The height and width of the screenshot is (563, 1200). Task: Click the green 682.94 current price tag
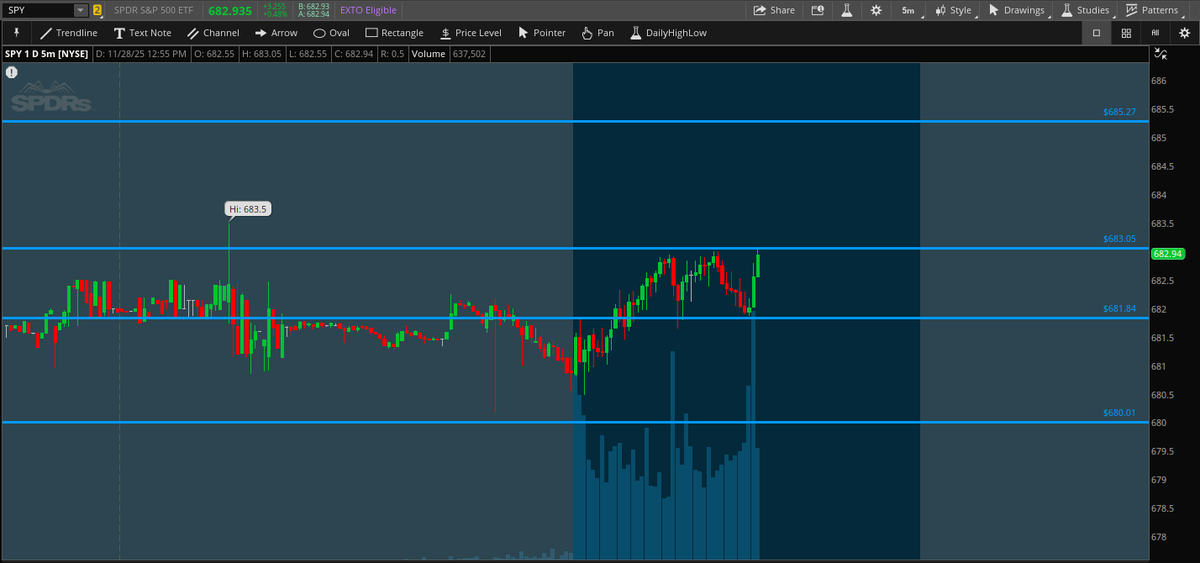pyautogui.click(x=1168, y=254)
